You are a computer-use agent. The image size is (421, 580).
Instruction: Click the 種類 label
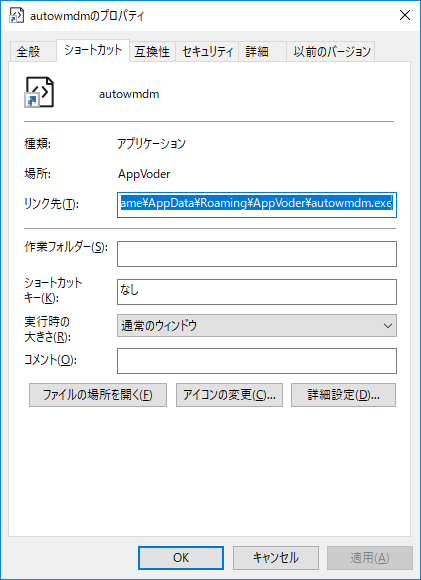point(37,144)
